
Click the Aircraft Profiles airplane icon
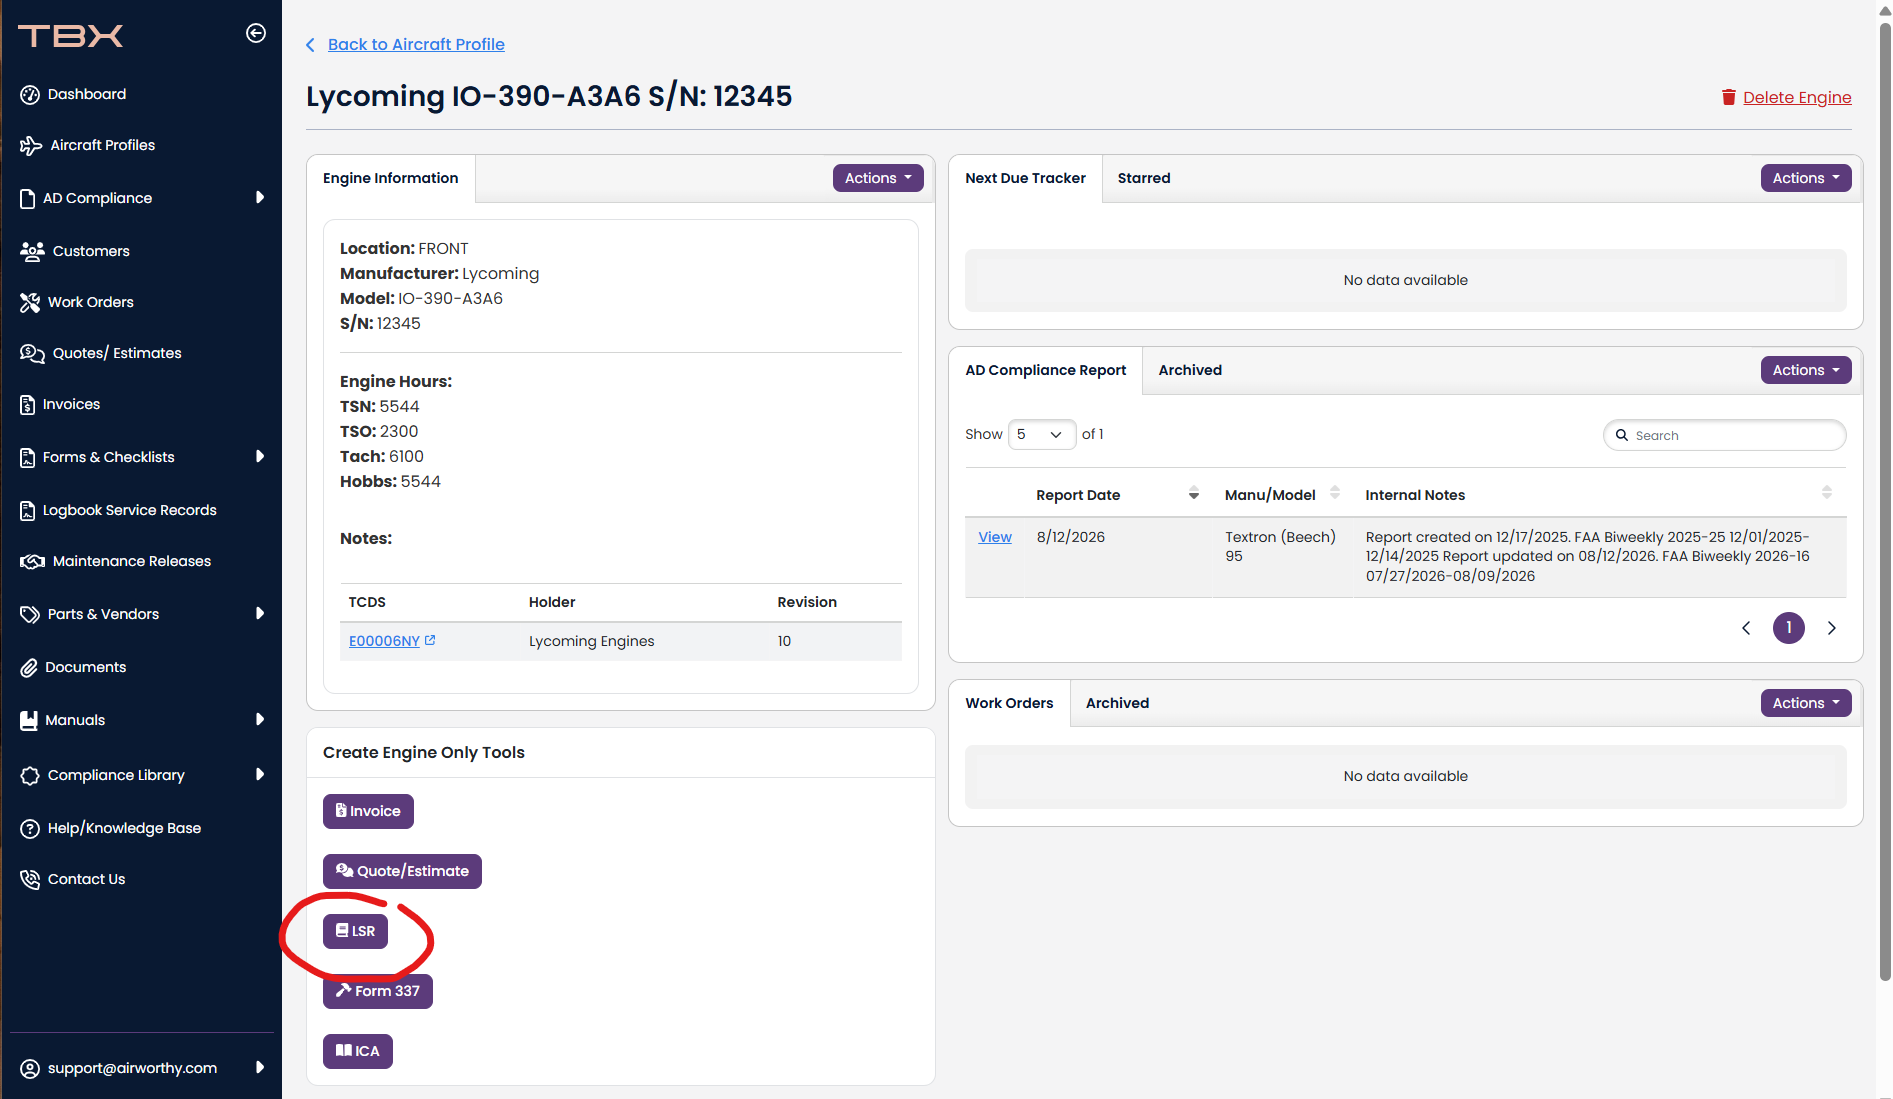(x=31, y=146)
